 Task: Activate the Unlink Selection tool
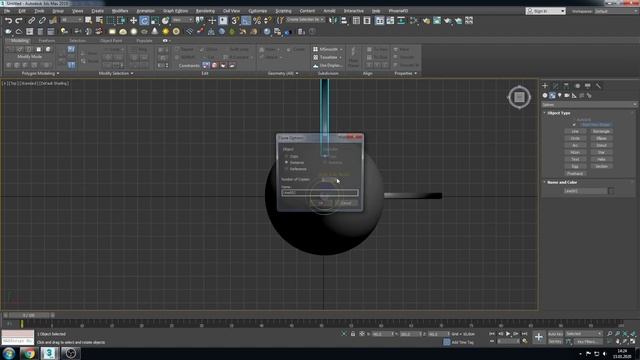(42, 20)
